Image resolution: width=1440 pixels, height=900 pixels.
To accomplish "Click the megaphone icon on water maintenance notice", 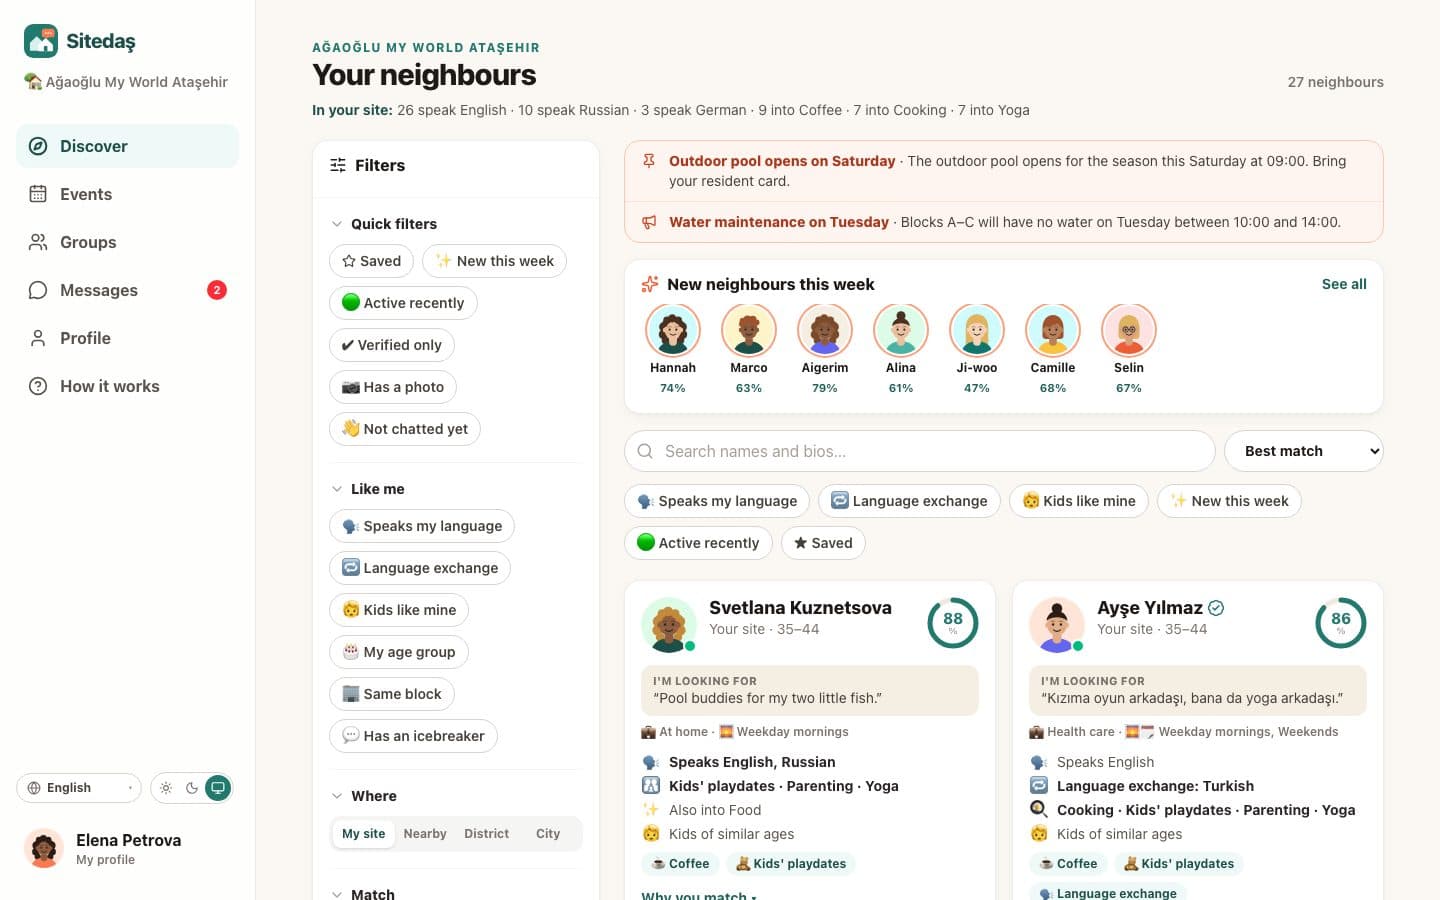I will point(649,222).
